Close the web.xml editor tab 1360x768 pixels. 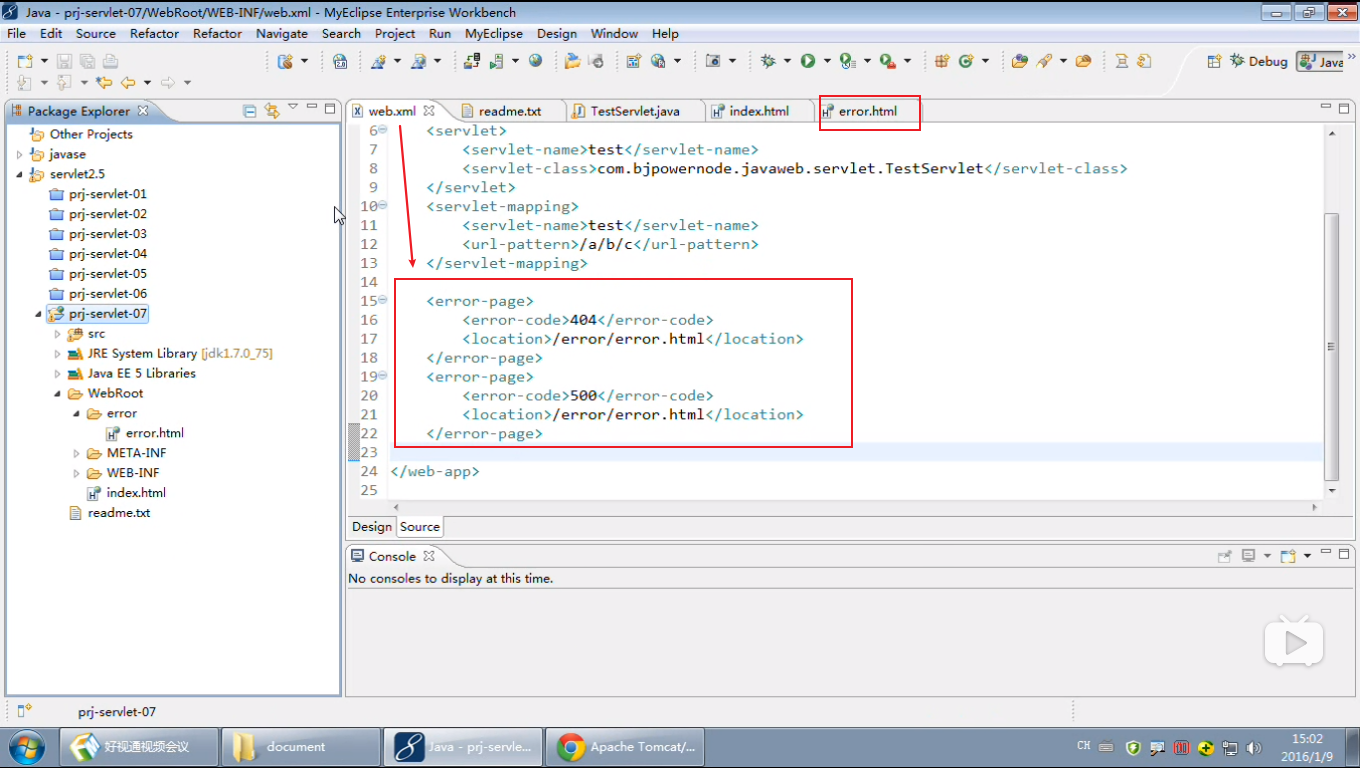(429, 111)
